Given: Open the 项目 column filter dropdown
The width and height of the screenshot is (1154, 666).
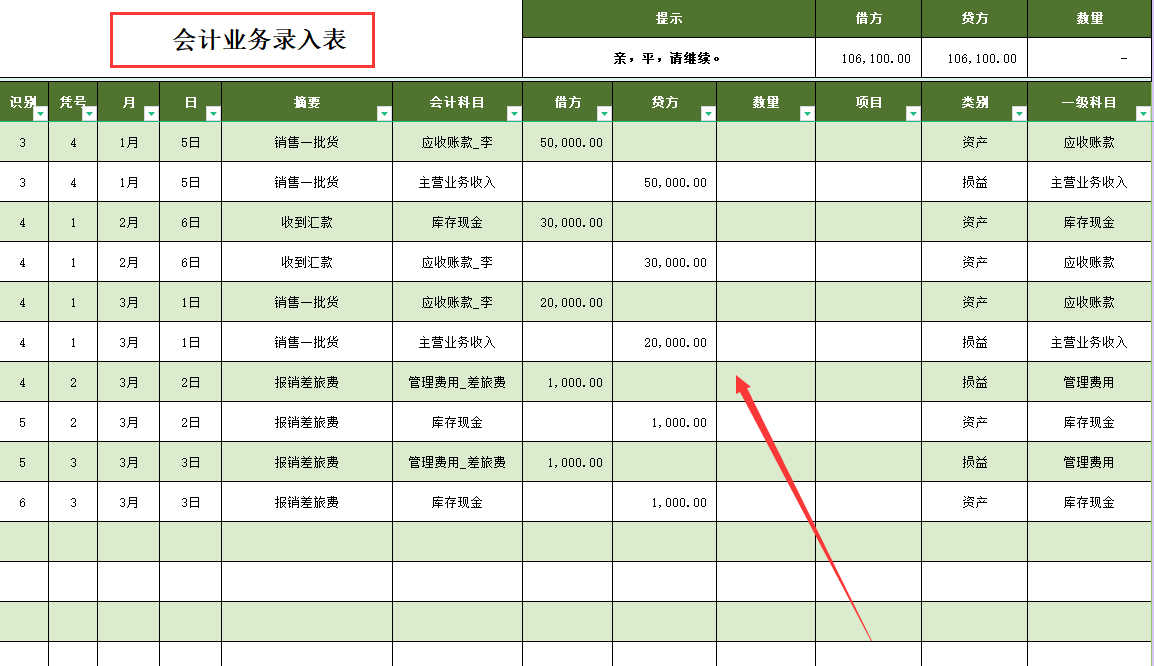Looking at the screenshot, I should coord(913,113).
